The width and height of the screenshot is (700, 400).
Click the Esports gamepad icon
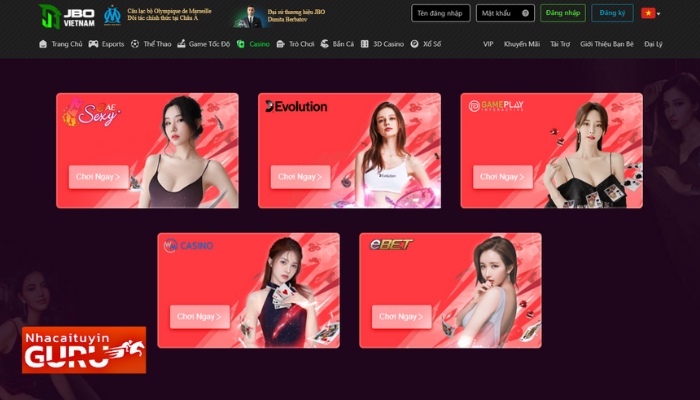coord(93,44)
